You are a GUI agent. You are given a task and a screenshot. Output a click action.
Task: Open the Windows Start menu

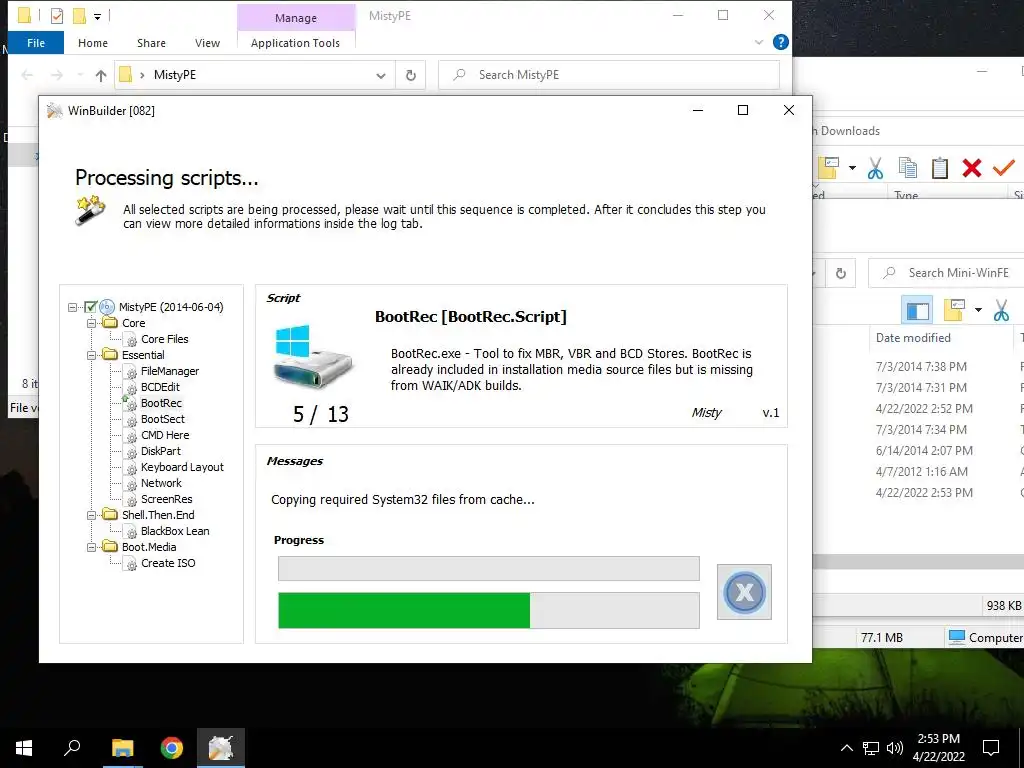tap(24, 748)
